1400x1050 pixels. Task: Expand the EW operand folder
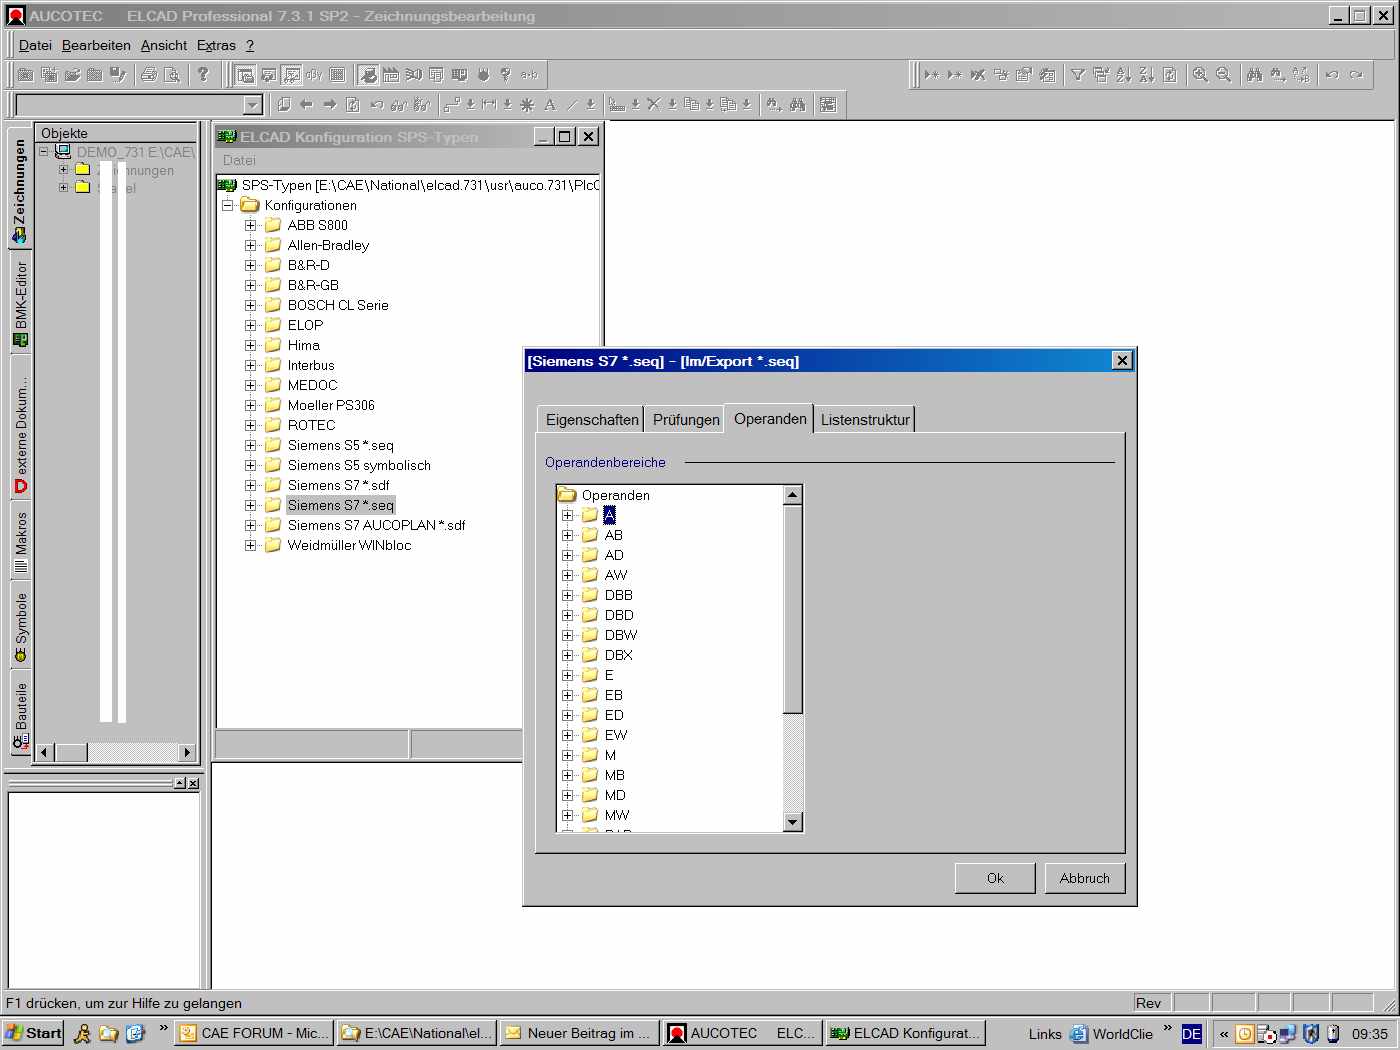point(567,735)
